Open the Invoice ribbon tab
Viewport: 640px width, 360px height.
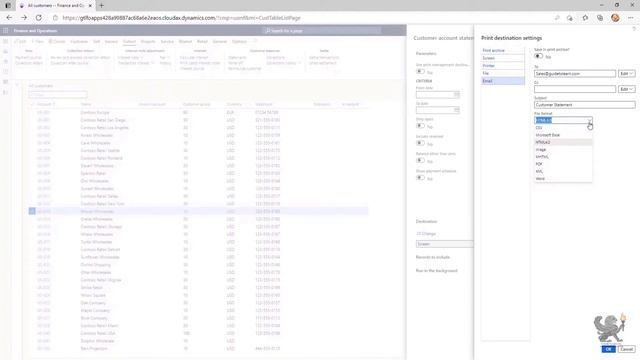111,42
